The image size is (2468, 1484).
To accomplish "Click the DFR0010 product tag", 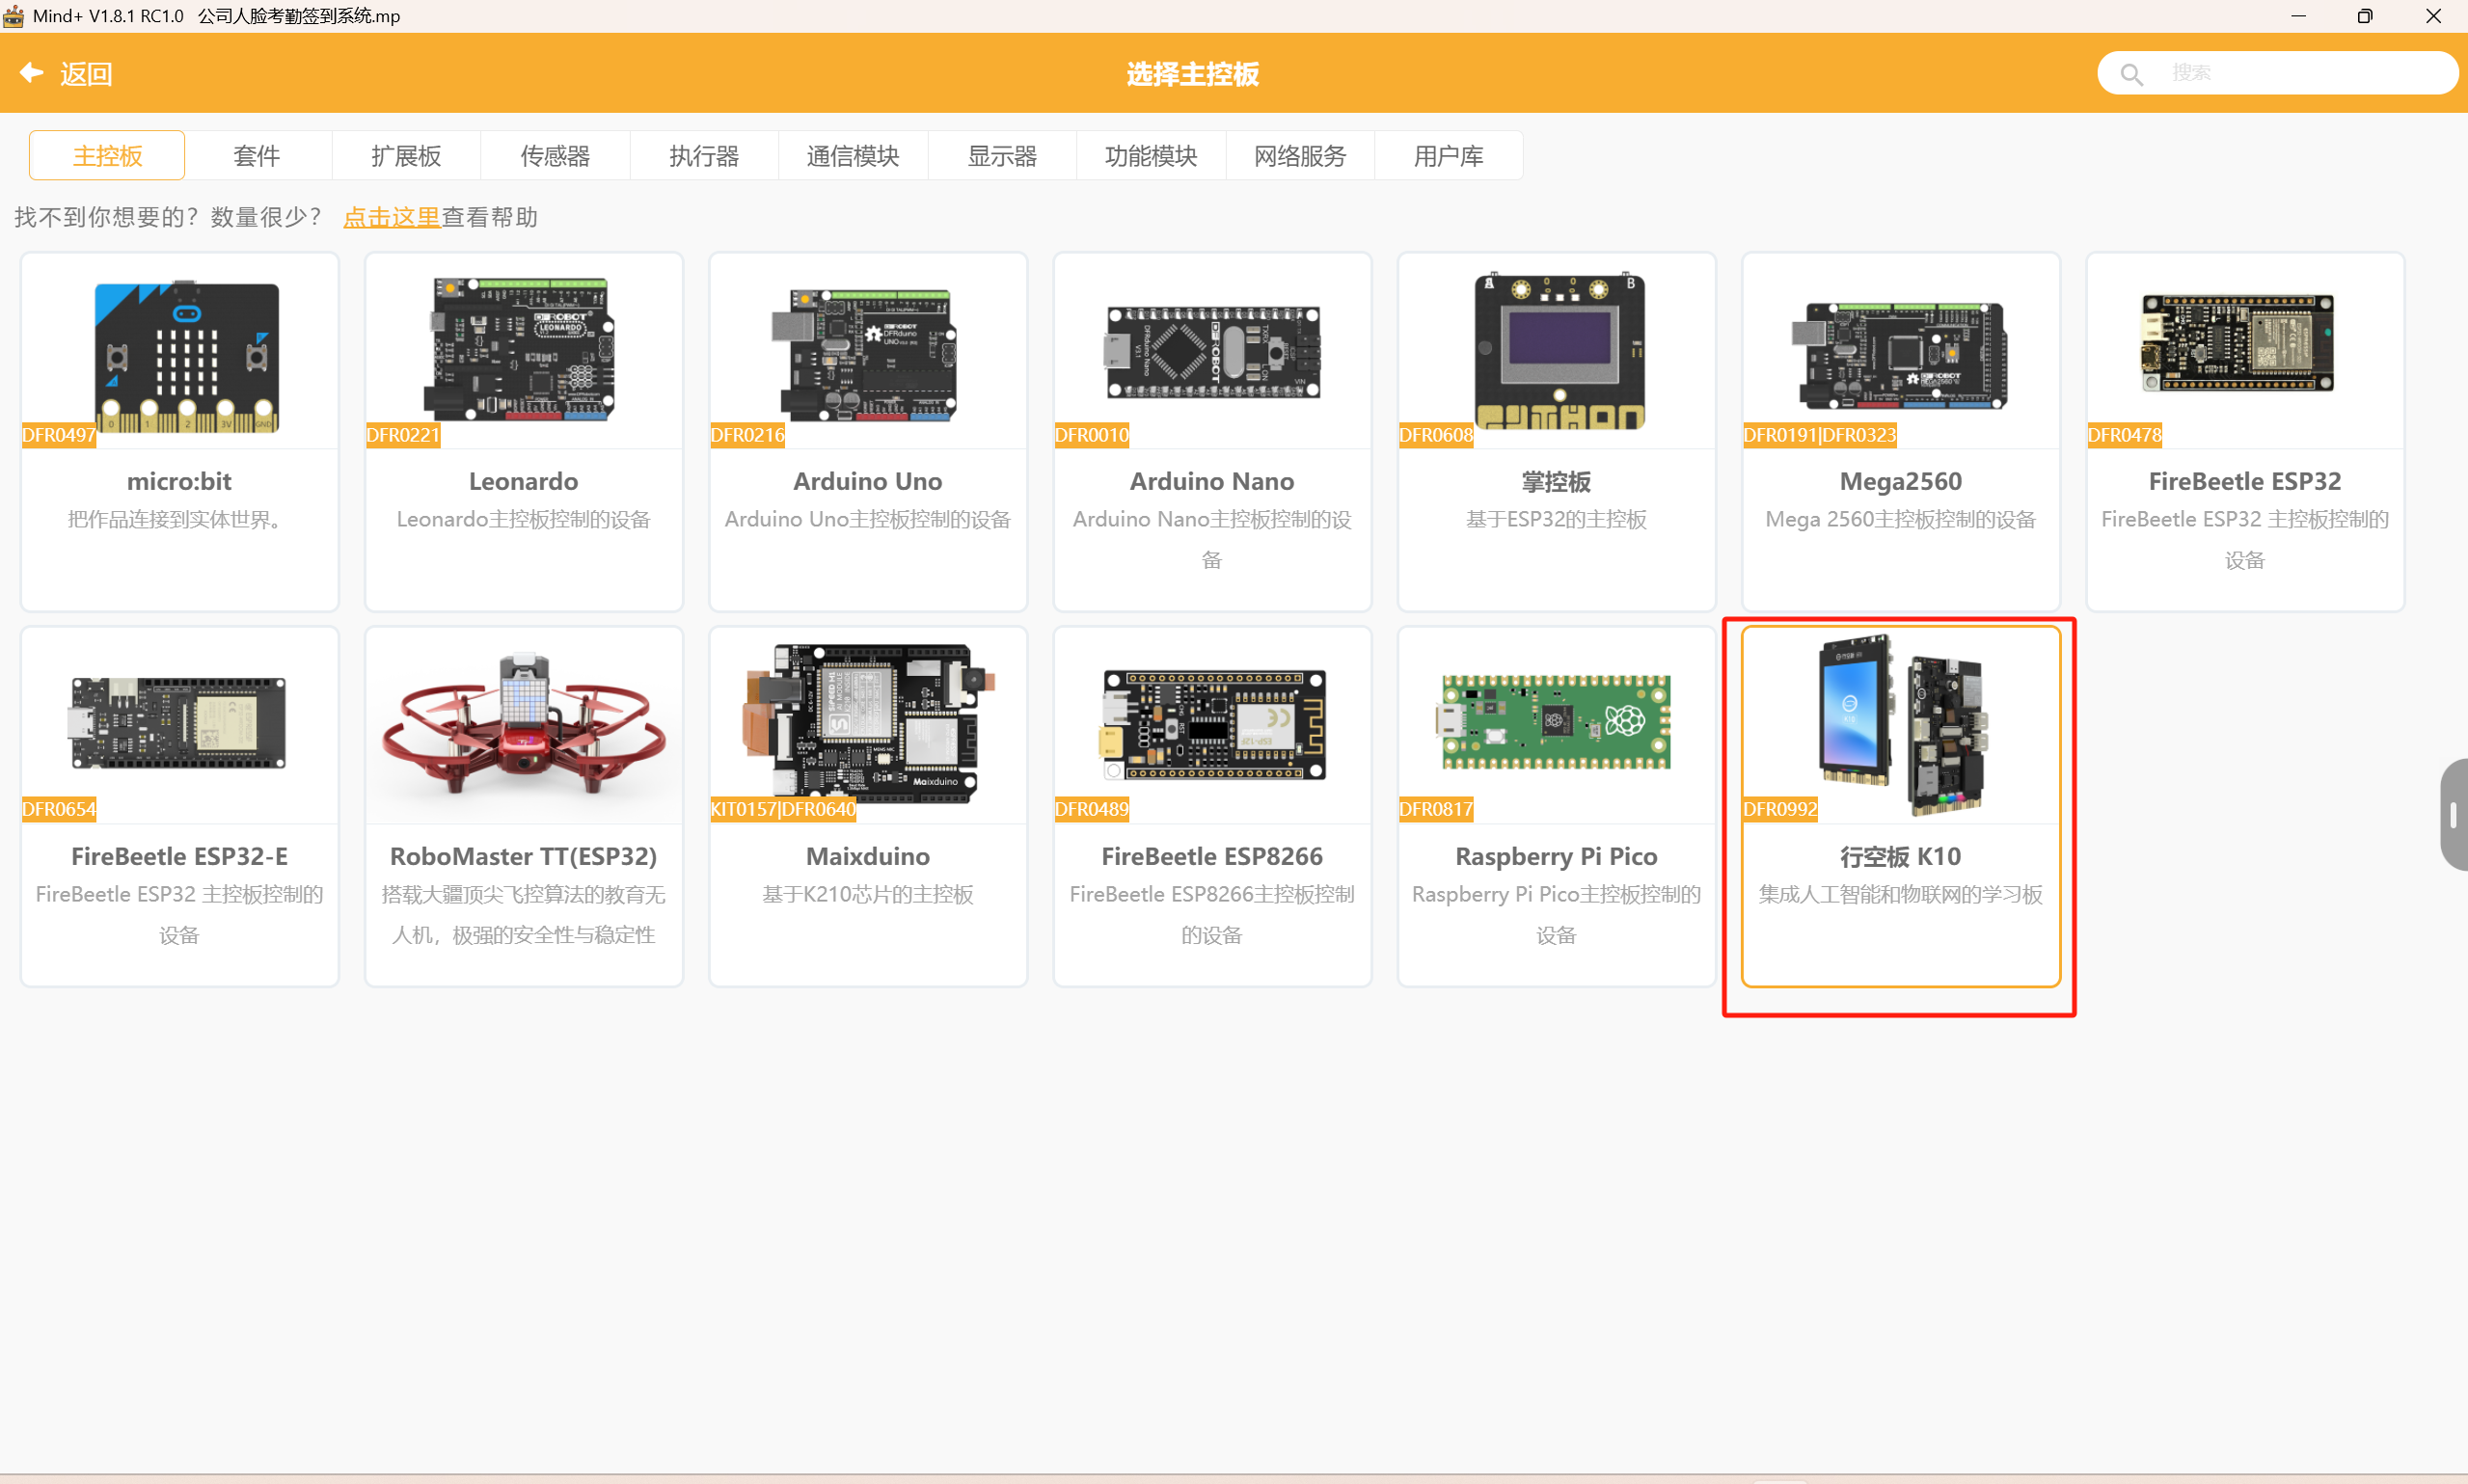I will (x=1092, y=435).
